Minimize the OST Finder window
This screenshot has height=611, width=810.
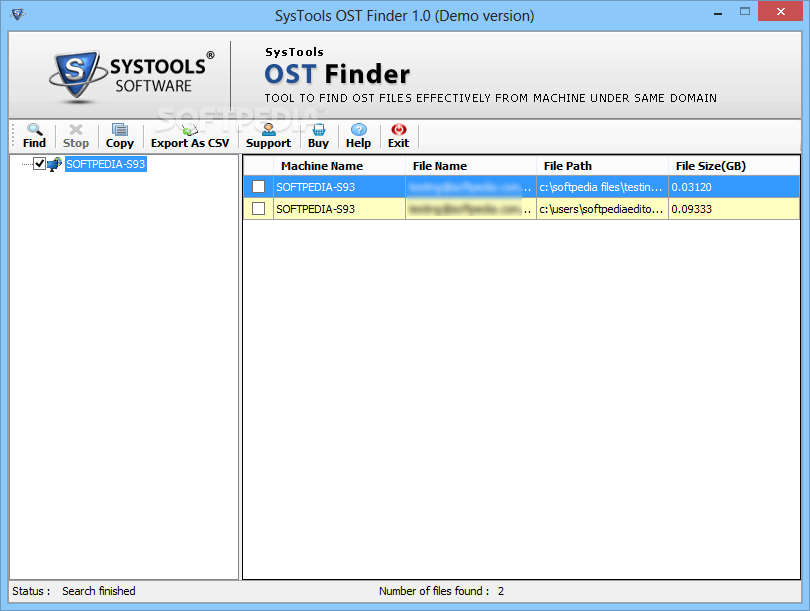click(x=718, y=12)
